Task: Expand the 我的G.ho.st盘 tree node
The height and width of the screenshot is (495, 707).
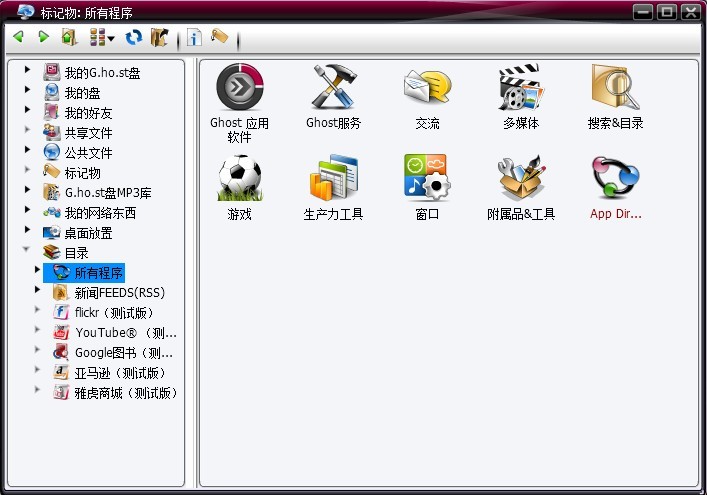Action: point(27,71)
